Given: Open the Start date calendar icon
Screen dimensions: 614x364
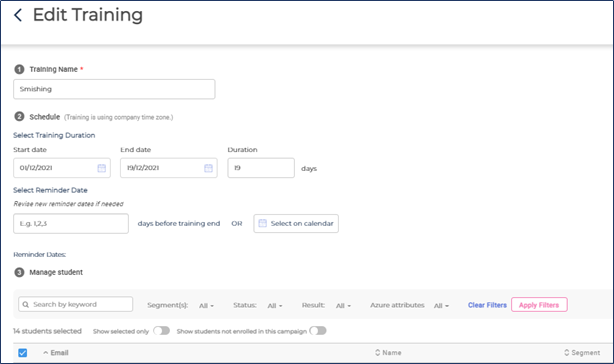Looking at the screenshot, I should pos(101,168).
